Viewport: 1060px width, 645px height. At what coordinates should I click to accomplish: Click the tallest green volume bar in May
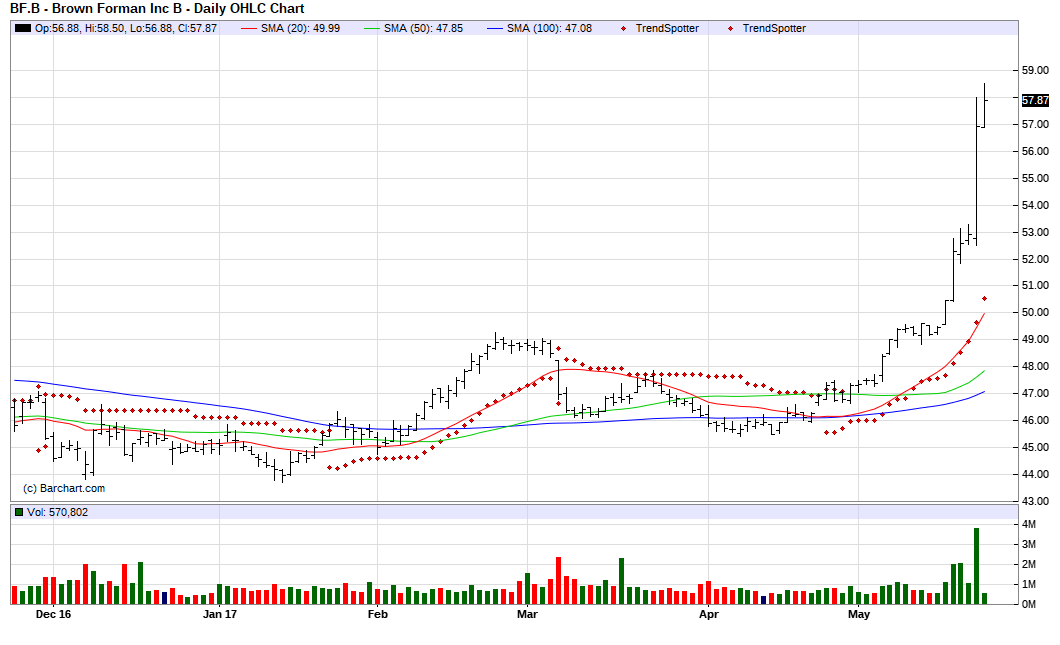[x=976, y=566]
